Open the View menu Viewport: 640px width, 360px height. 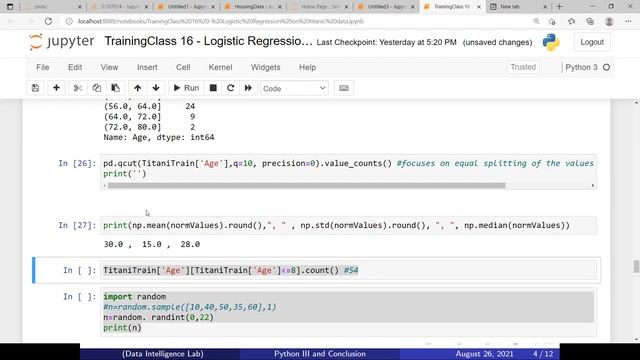(x=109, y=67)
